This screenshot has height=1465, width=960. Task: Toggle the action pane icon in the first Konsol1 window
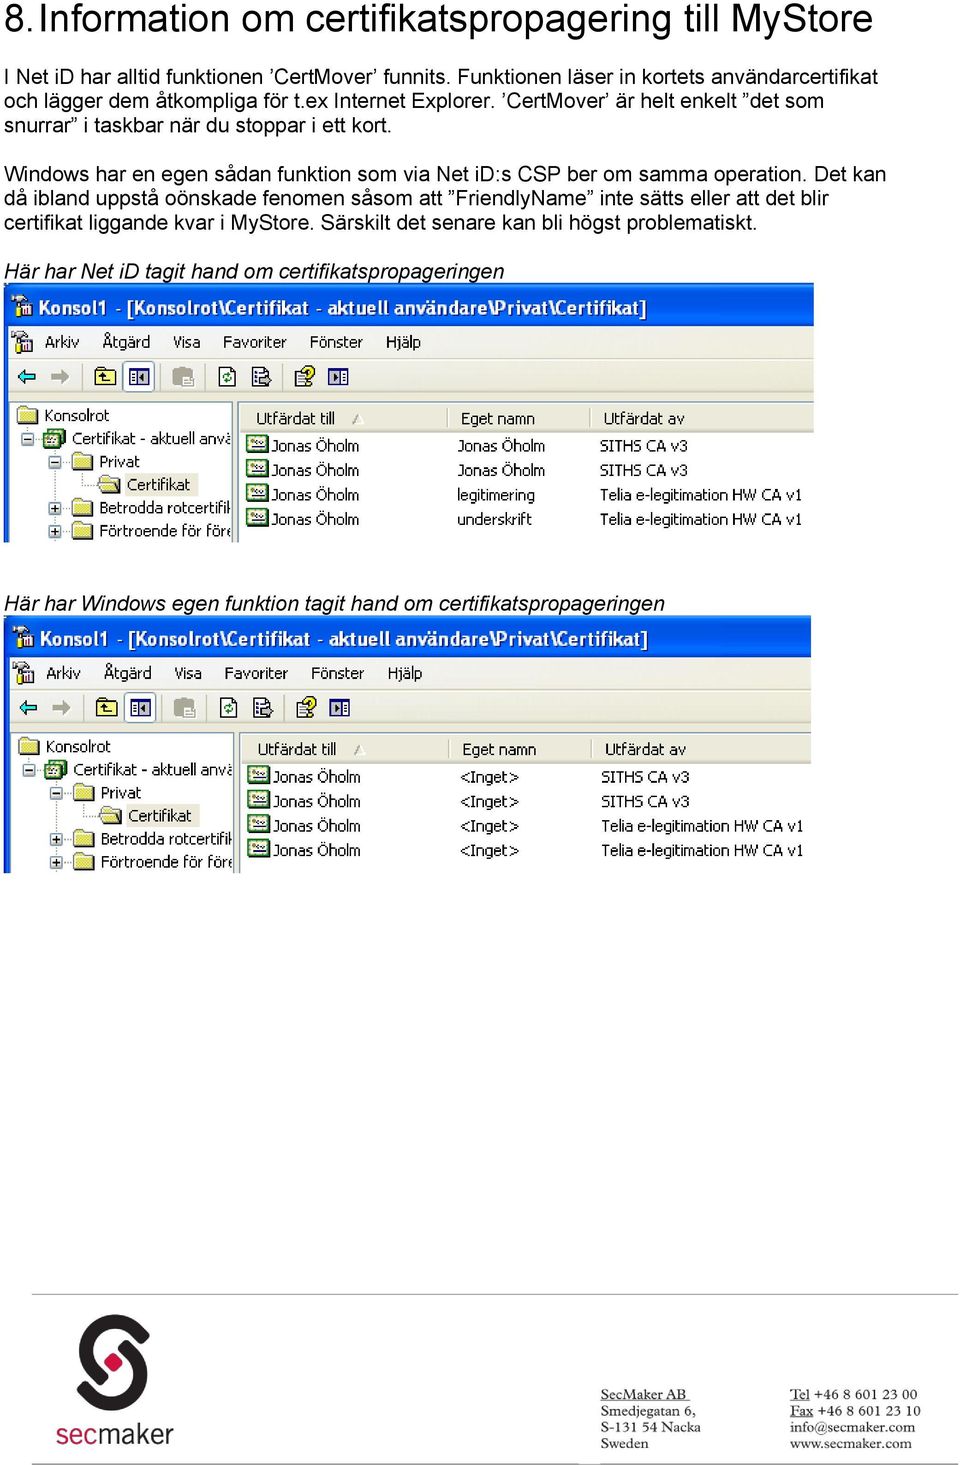[x=339, y=377]
